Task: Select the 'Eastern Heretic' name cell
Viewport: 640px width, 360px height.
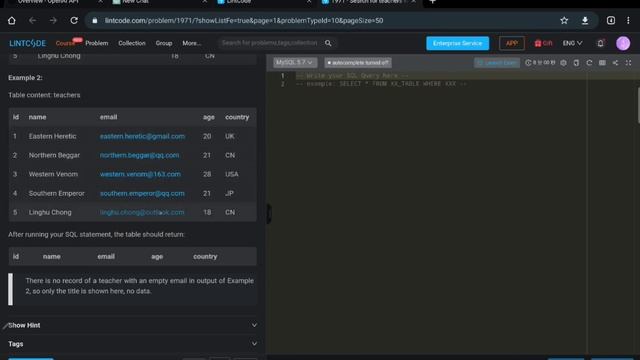Action: (x=52, y=136)
